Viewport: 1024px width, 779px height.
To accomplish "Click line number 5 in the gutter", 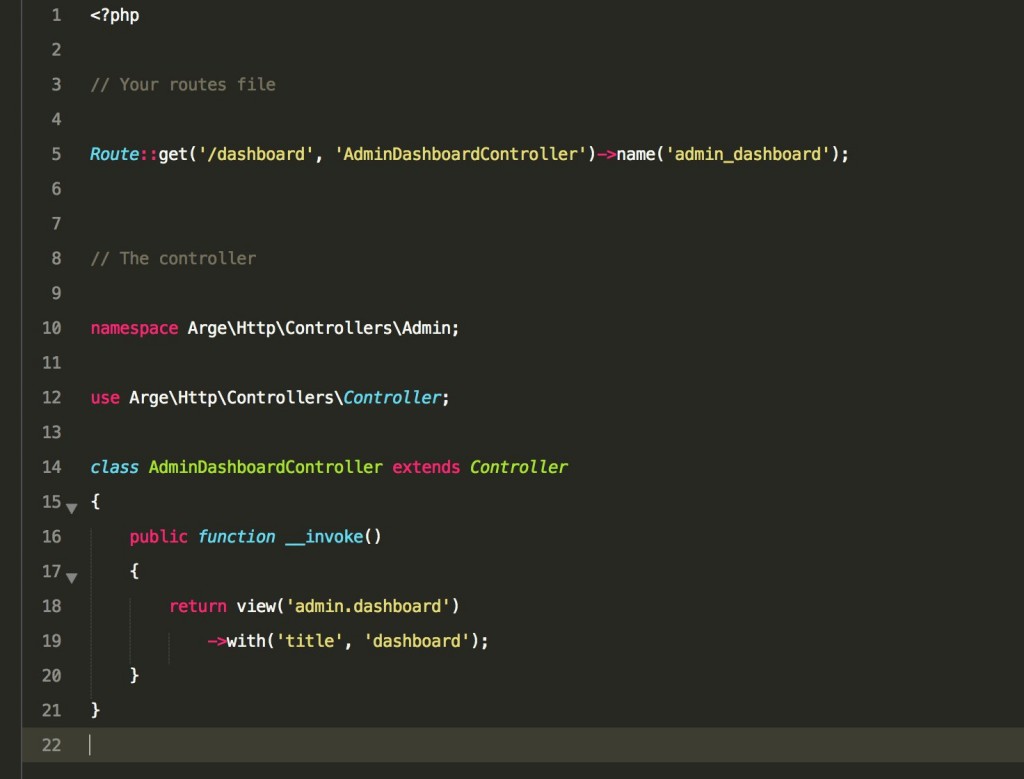I will pyautogui.click(x=56, y=154).
